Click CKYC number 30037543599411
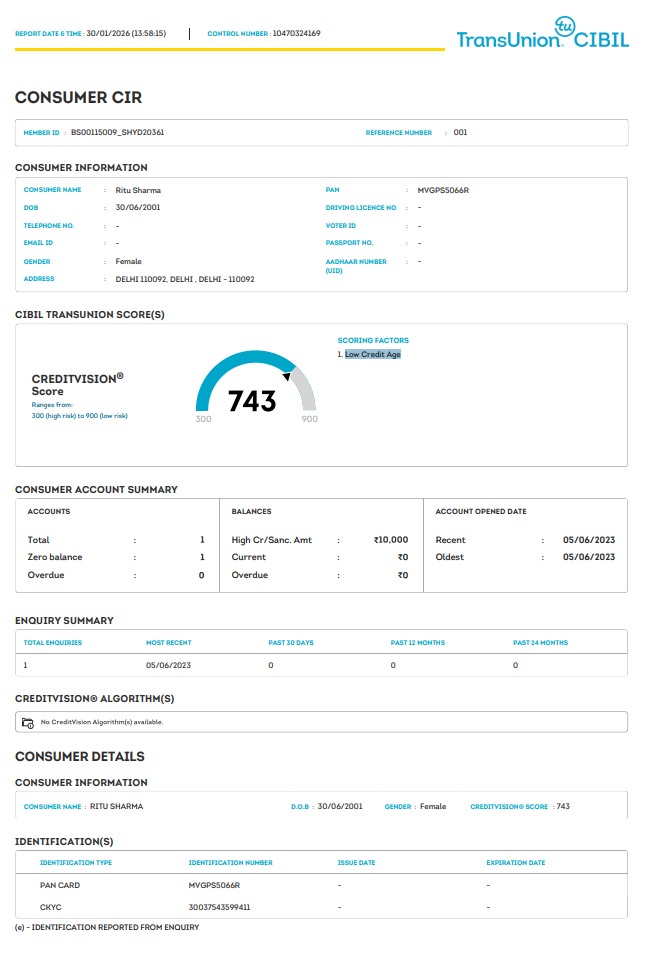Viewport: 647px width, 976px height. 219,908
